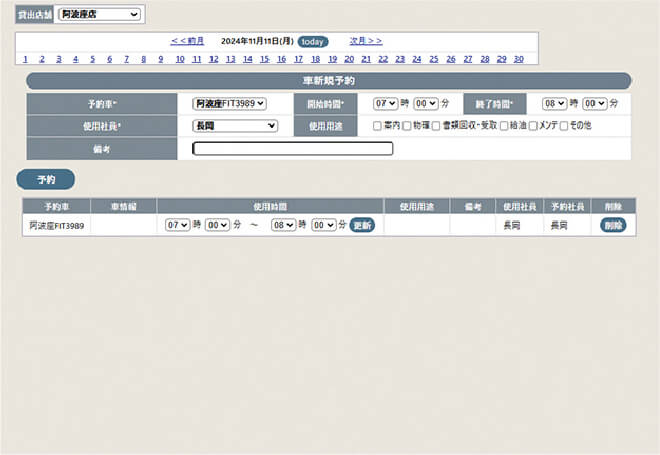Image resolution: width=660 pixels, height=455 pixels.
Task: Go to previous month with <<前月 link
Action: click(187, 41)
